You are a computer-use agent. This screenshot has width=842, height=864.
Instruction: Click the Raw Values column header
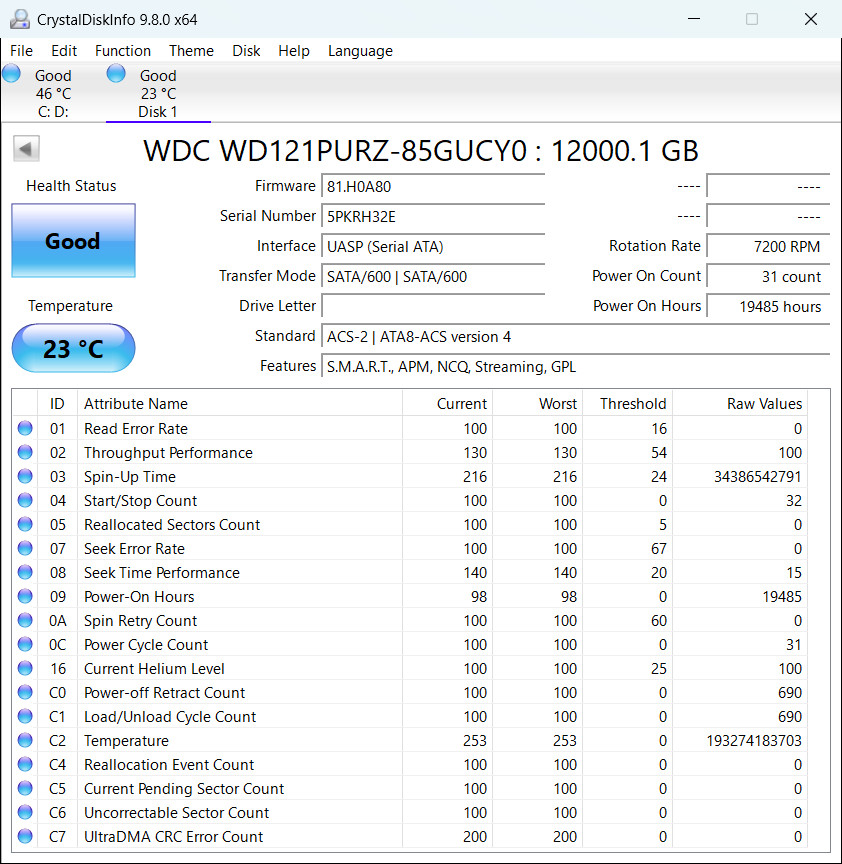740,403
